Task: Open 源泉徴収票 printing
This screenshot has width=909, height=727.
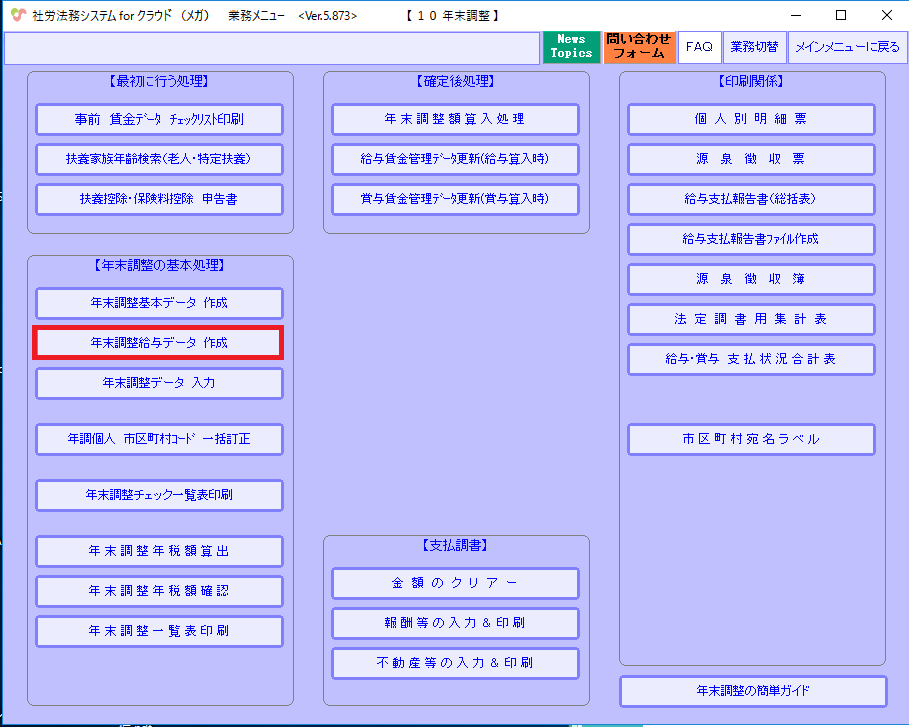Action: [x=751, y=159]
